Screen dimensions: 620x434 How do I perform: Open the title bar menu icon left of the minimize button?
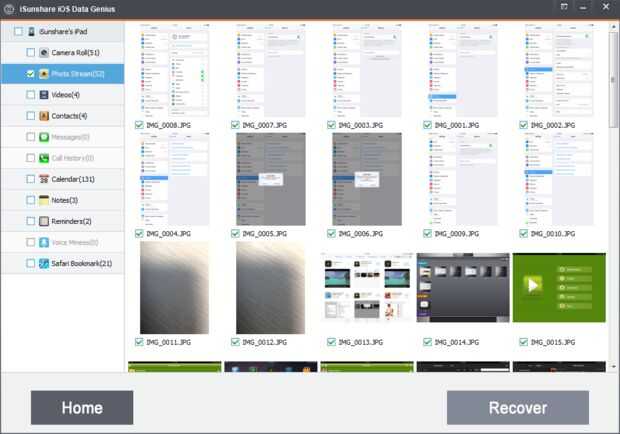(x=564, y=7)
